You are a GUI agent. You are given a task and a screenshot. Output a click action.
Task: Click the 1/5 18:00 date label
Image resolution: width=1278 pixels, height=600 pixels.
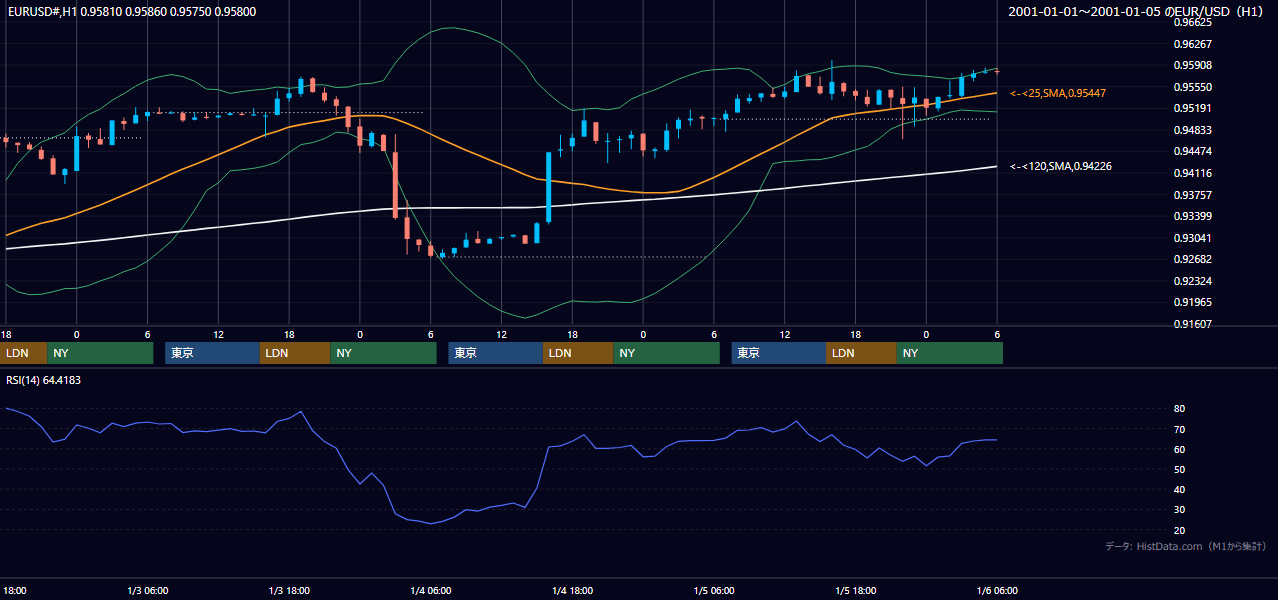pos(855,590)
